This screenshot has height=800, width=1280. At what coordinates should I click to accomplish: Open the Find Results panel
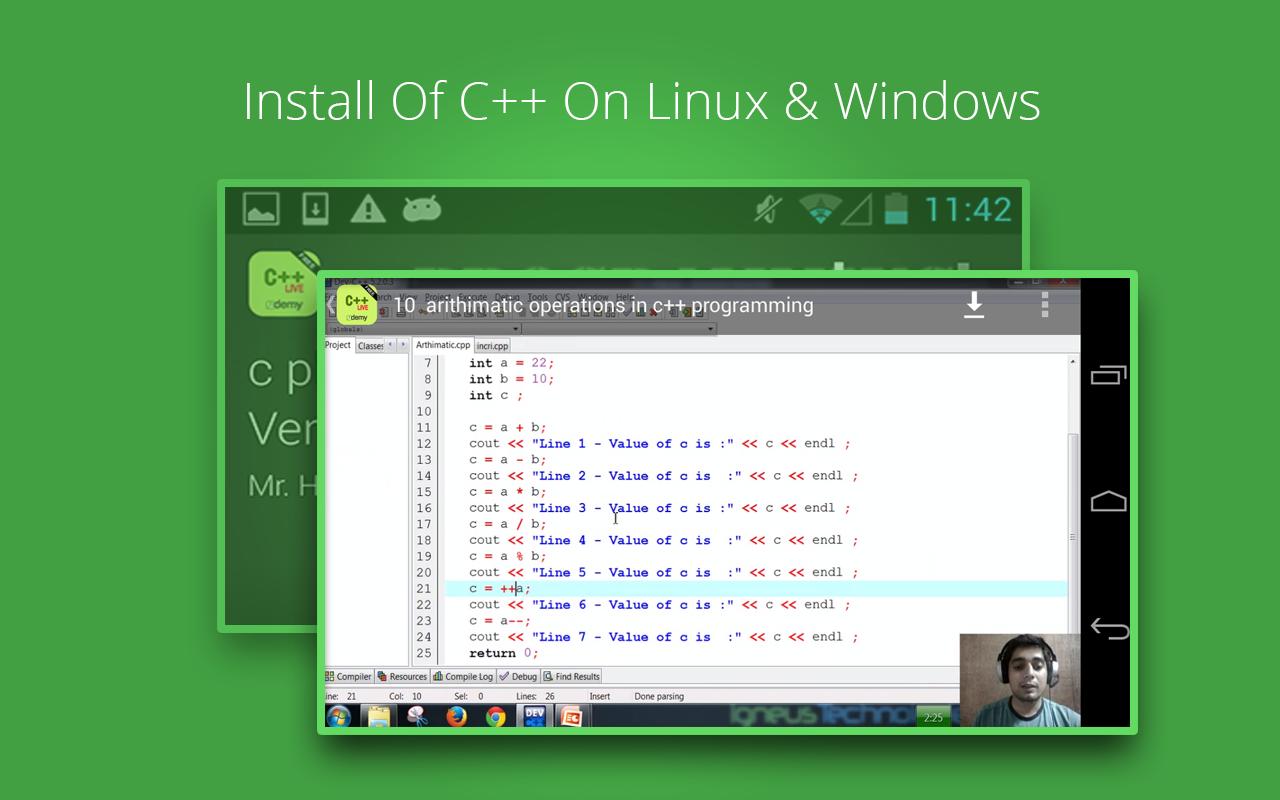[575, 676]
